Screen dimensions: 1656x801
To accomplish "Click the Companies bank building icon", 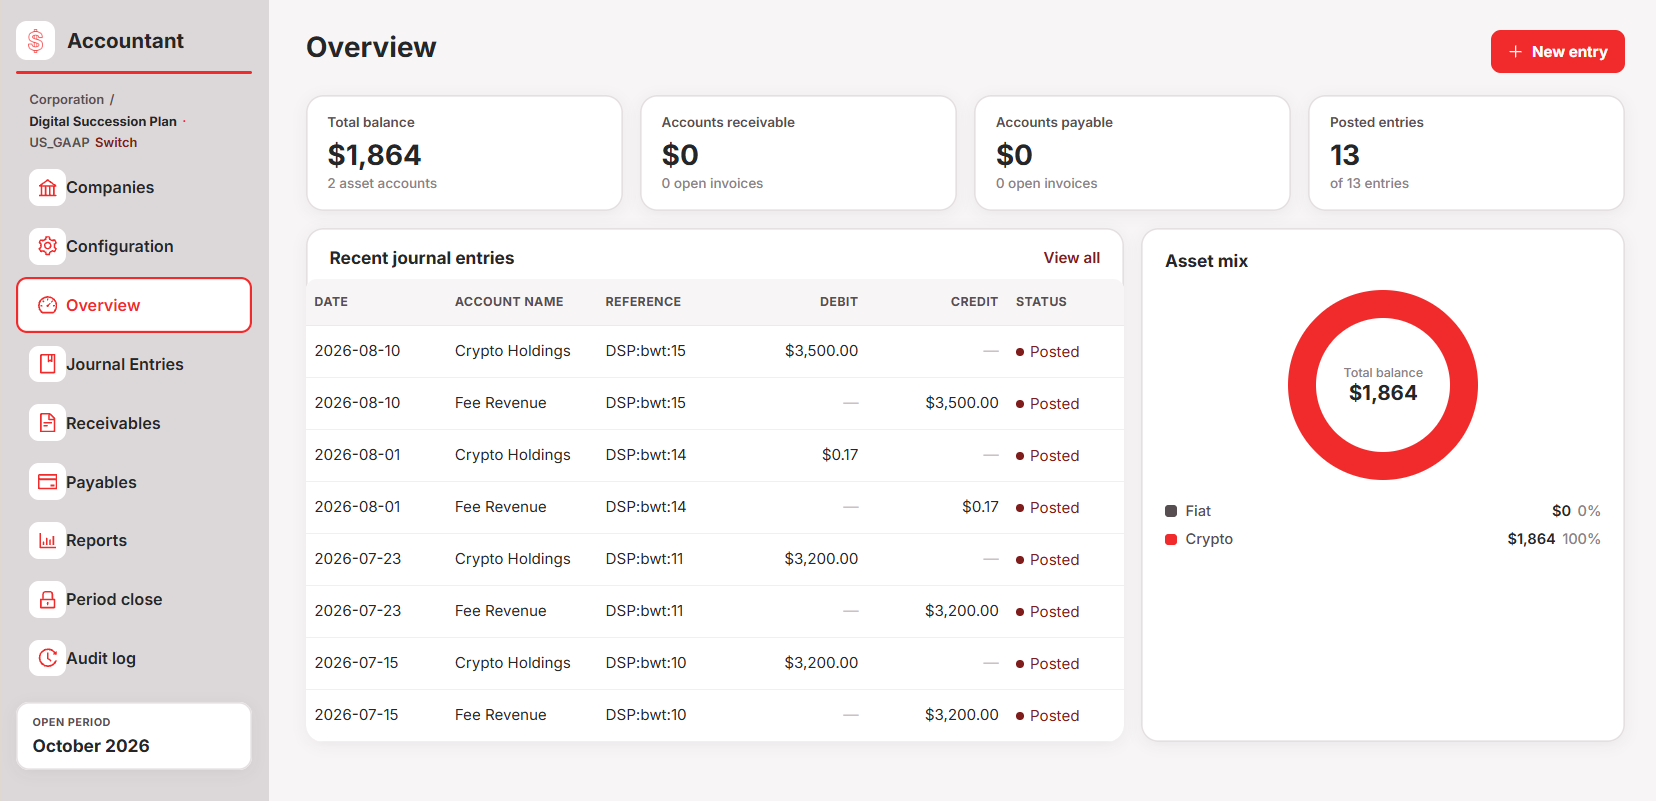I will tap(47, 187).
